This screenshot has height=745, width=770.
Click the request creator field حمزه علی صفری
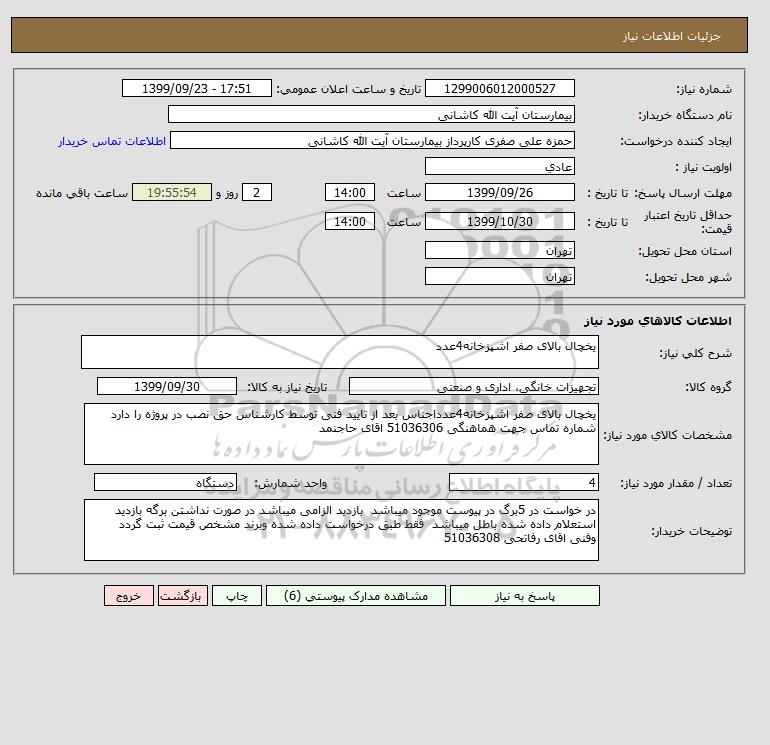372,141
